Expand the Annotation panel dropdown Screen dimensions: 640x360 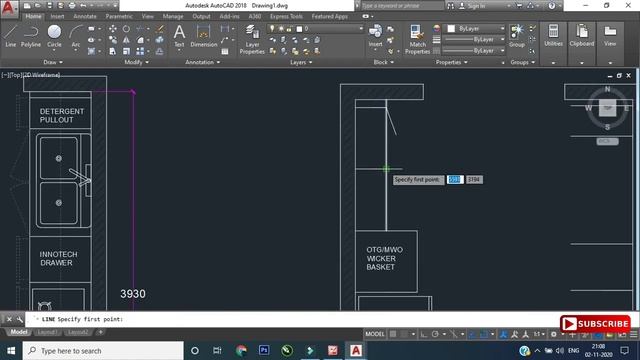pyautogui.click(x=202, y=62)
